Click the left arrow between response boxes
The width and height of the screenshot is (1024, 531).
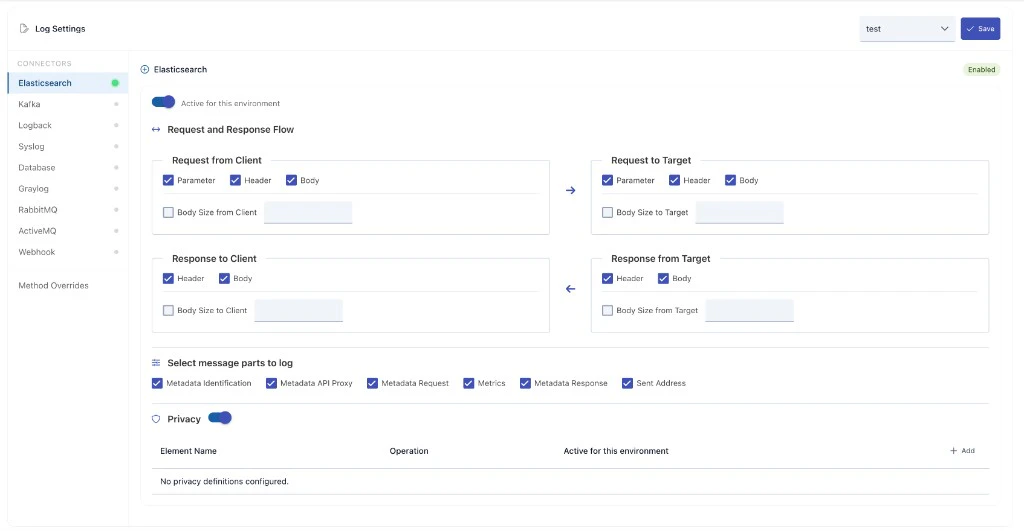[x=571, y=289]
